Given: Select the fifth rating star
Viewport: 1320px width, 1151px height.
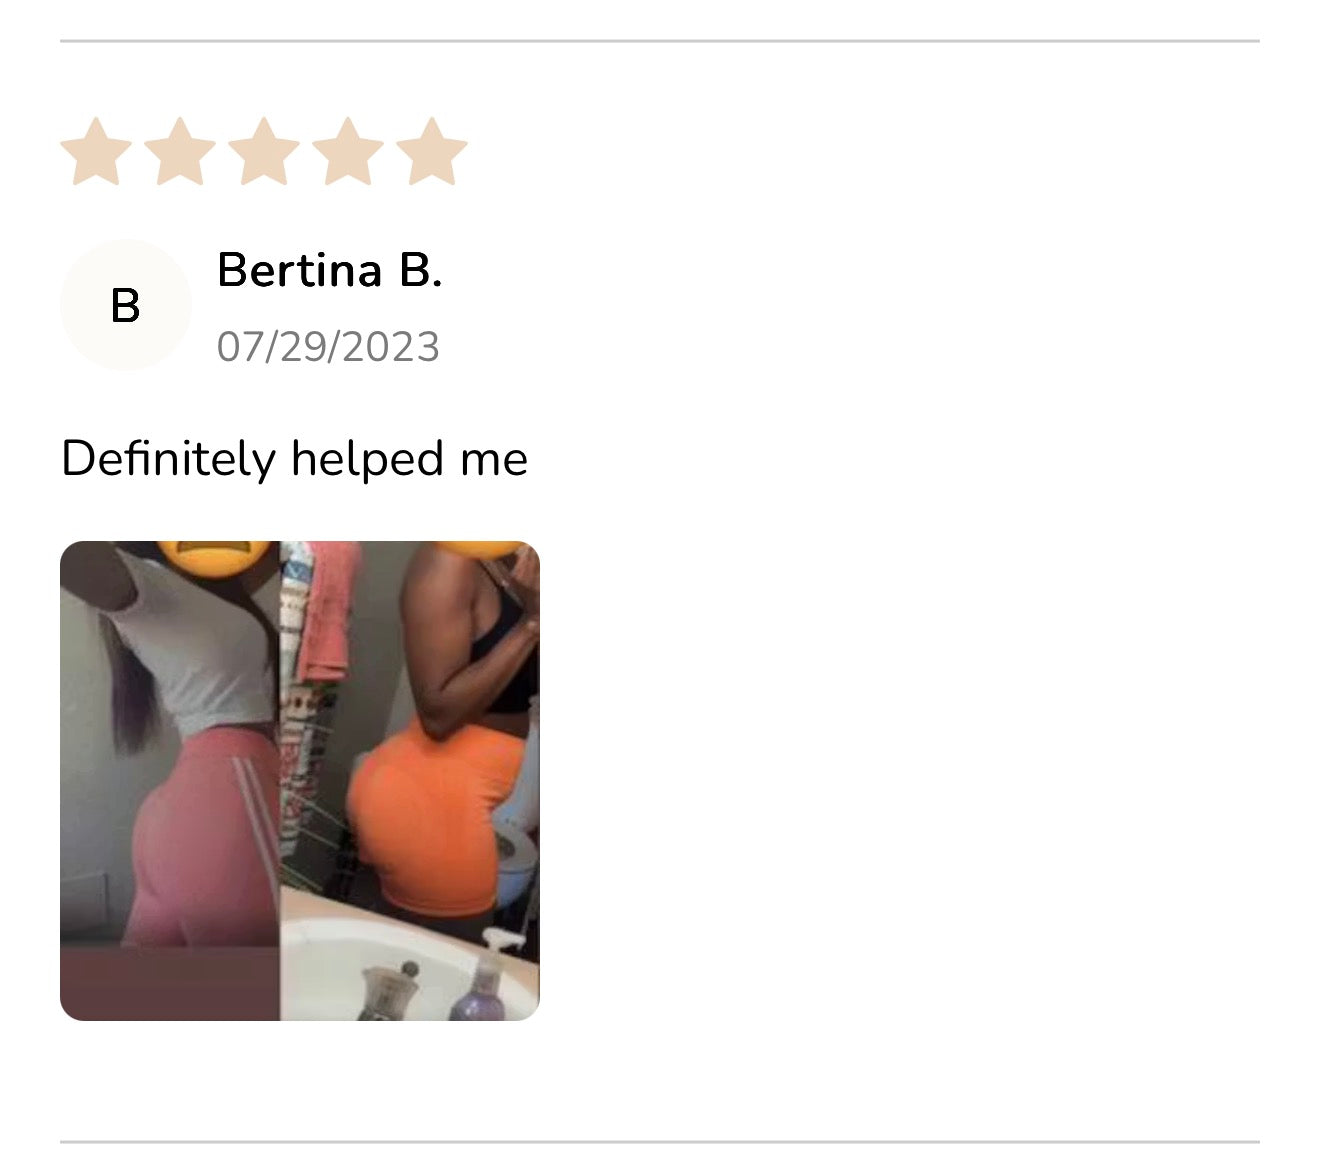Looking at the screenshot, I should point(432,152).
